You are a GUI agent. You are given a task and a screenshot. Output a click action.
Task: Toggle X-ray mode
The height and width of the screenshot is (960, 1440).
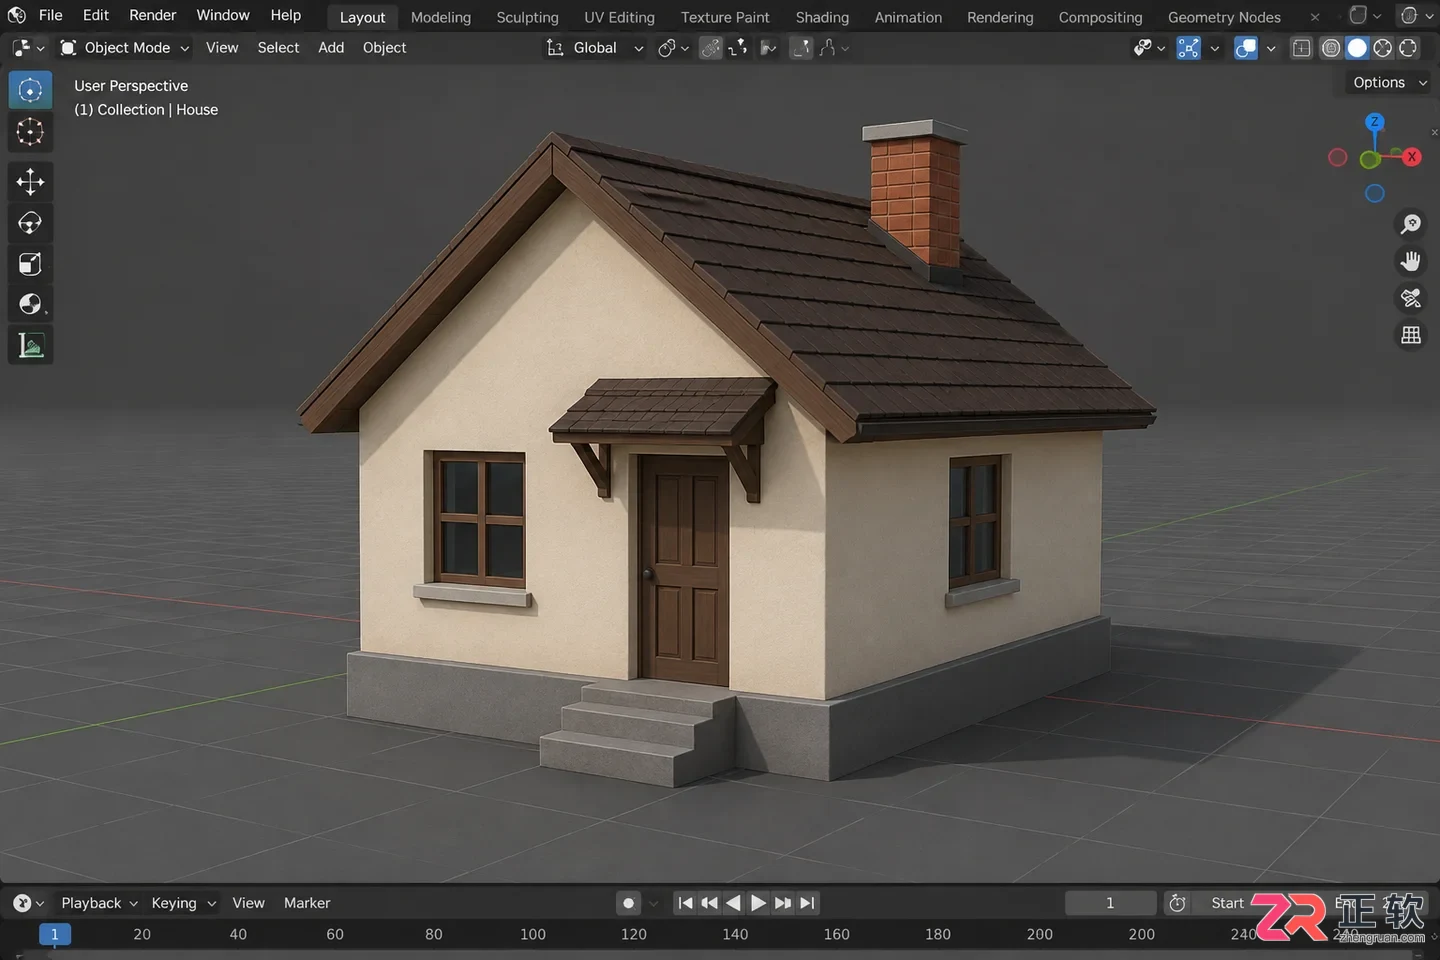(1301, 48)
